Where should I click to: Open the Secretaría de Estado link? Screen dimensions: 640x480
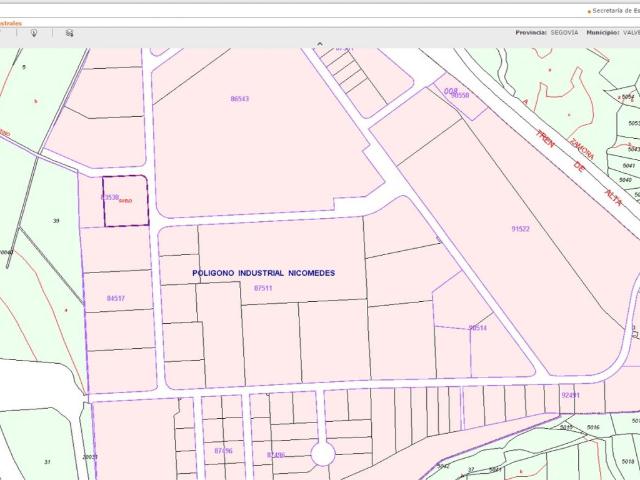click(612, 10)
